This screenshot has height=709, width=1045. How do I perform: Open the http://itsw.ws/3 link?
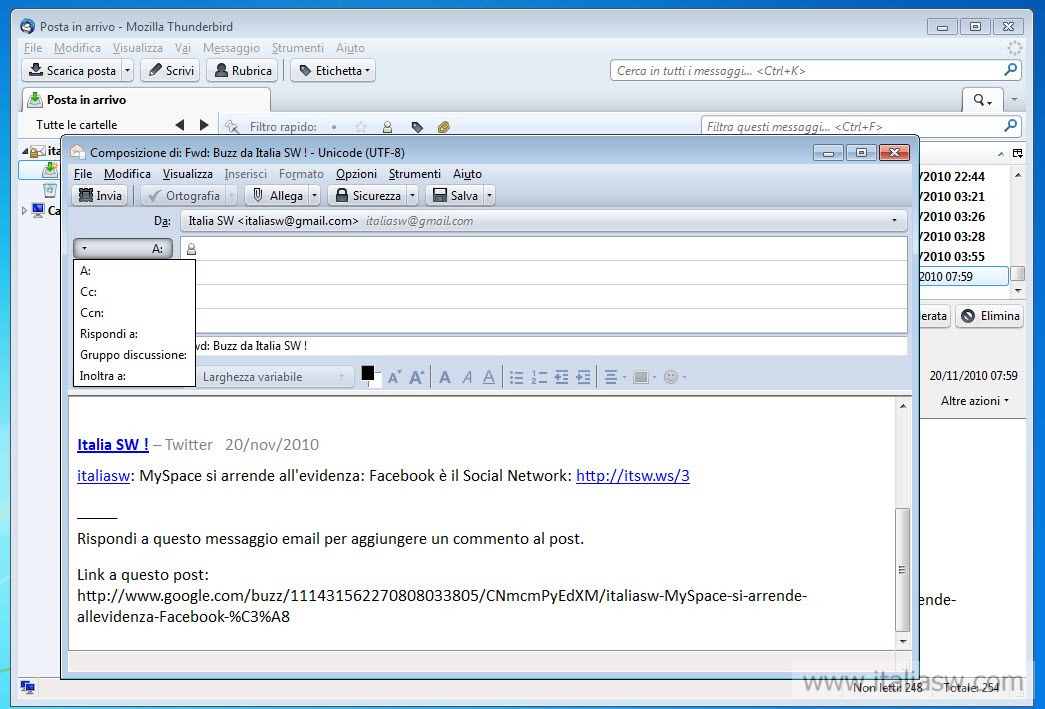tap(632, 476)
